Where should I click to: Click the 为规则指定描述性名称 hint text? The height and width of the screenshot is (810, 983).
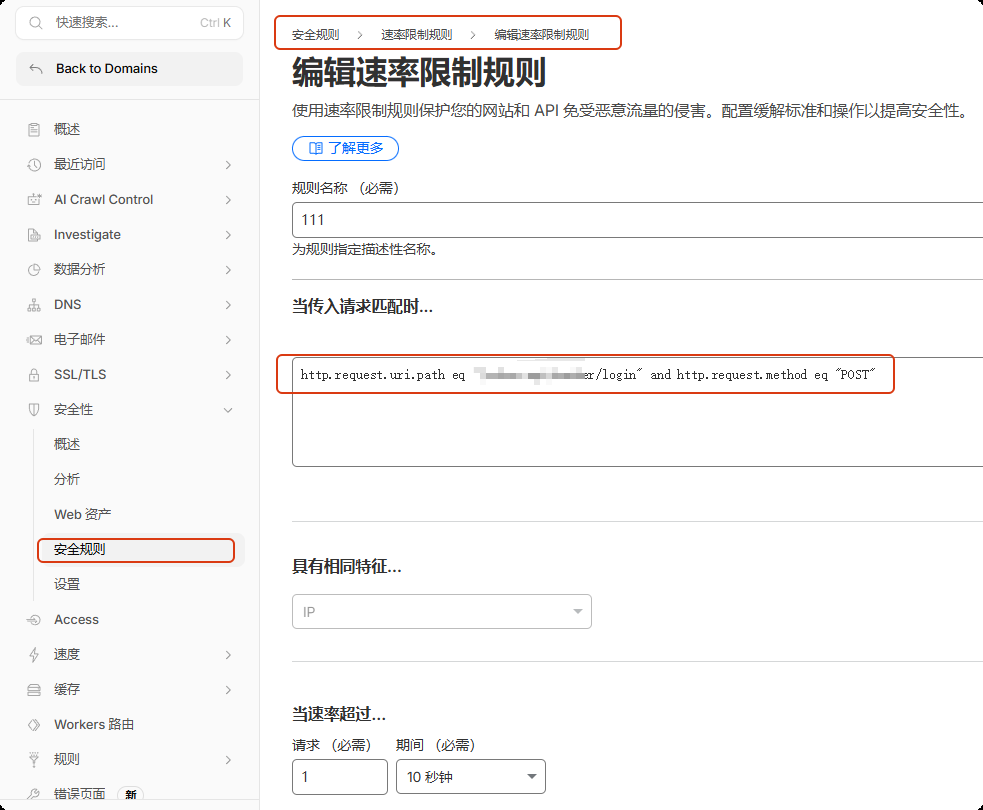(x=365, y=250)
